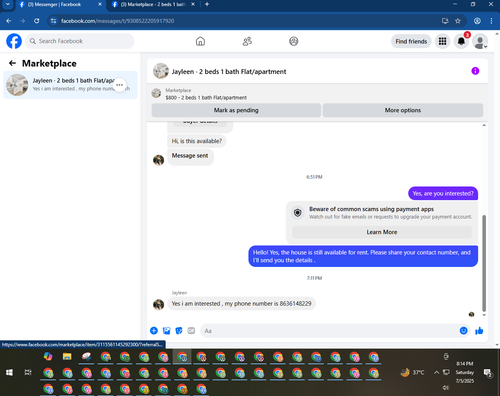
Task: Click Jayleen's avatar beside phone number message
Action: (x=158, y=304)
